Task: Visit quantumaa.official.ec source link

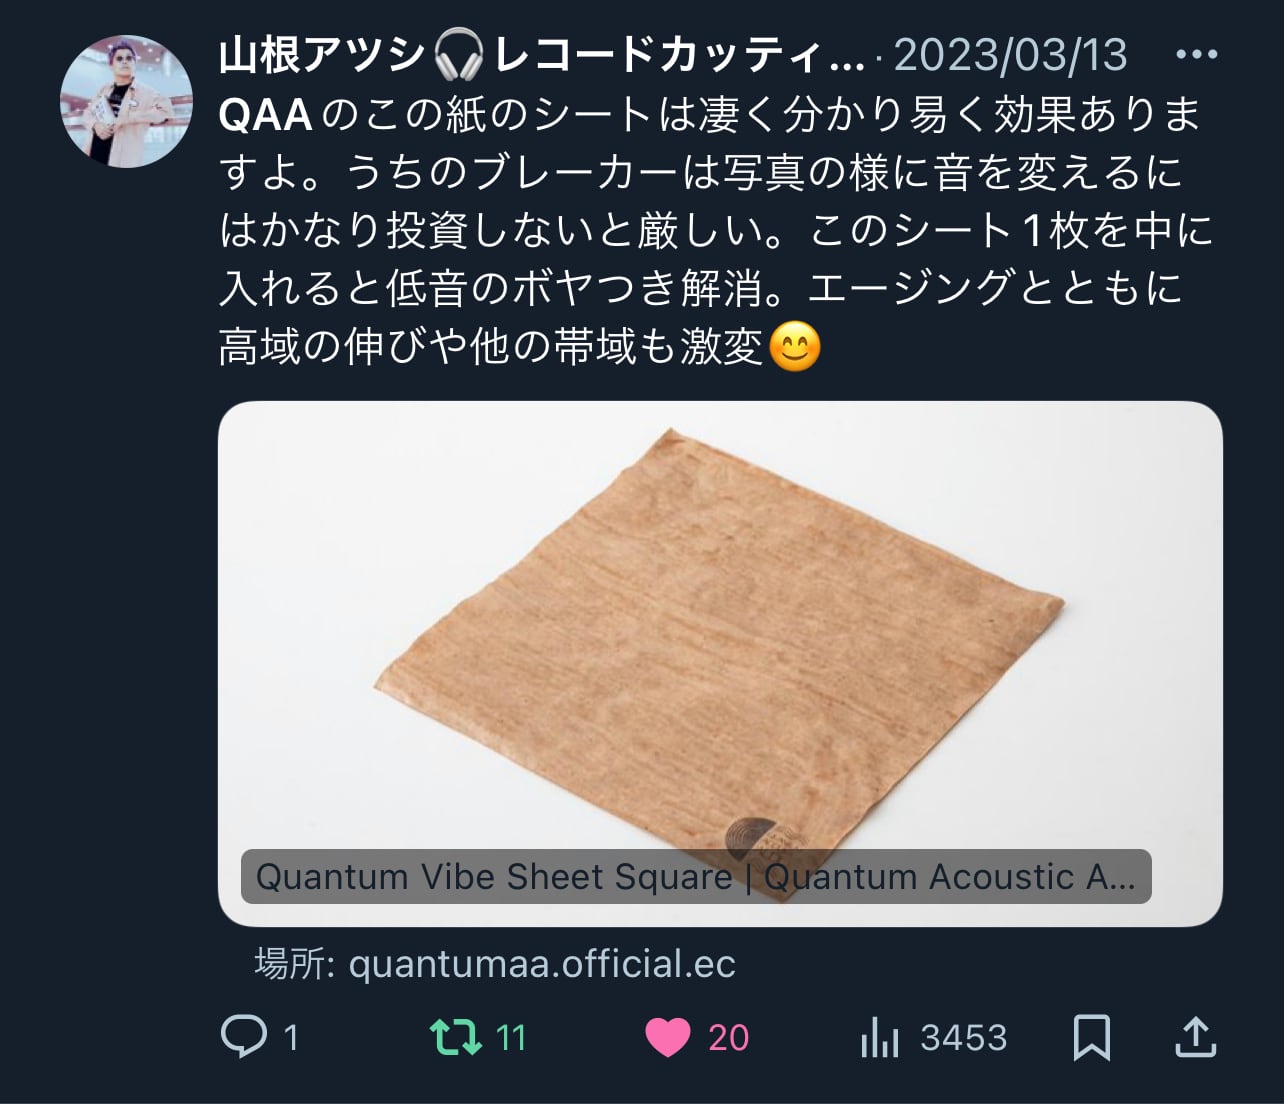Action: point(542,964)
